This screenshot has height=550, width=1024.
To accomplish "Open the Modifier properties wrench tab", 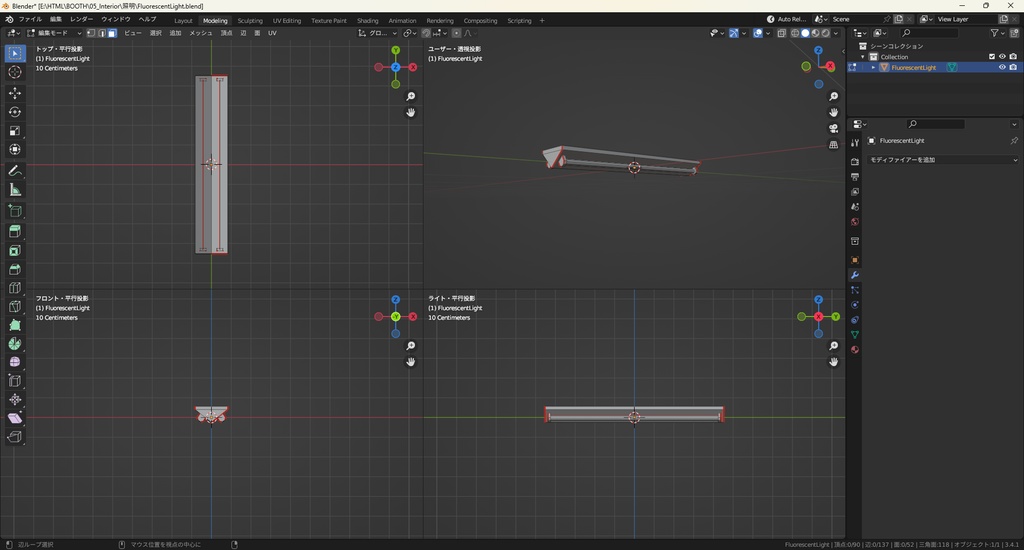I will click(x=855, y=275).
